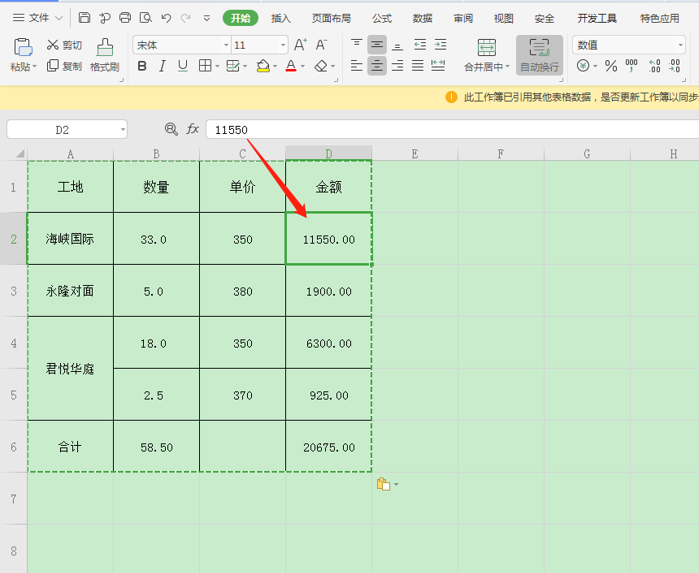699x573 pixels.
Task: Switch to the 数据 tab
Action: click(423, 18)
